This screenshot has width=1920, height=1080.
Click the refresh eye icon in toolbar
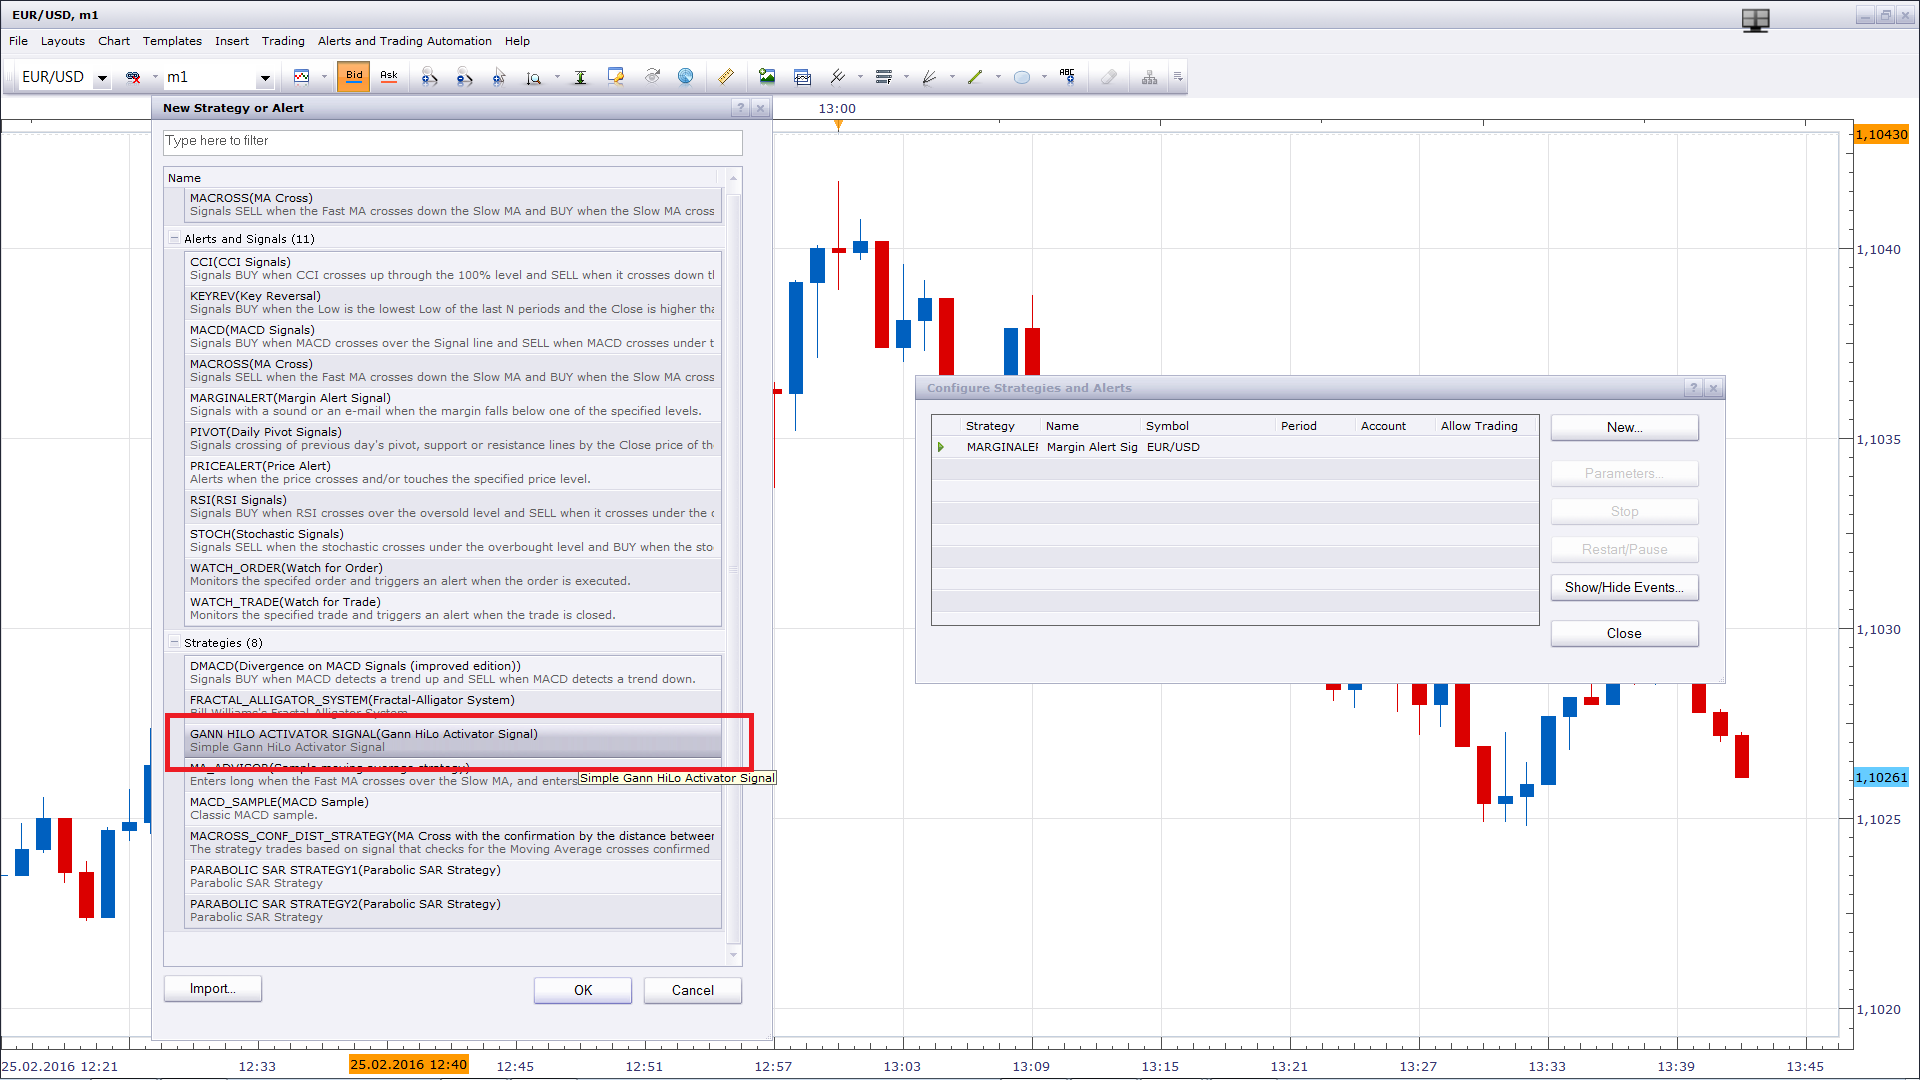tap(652, 77)
